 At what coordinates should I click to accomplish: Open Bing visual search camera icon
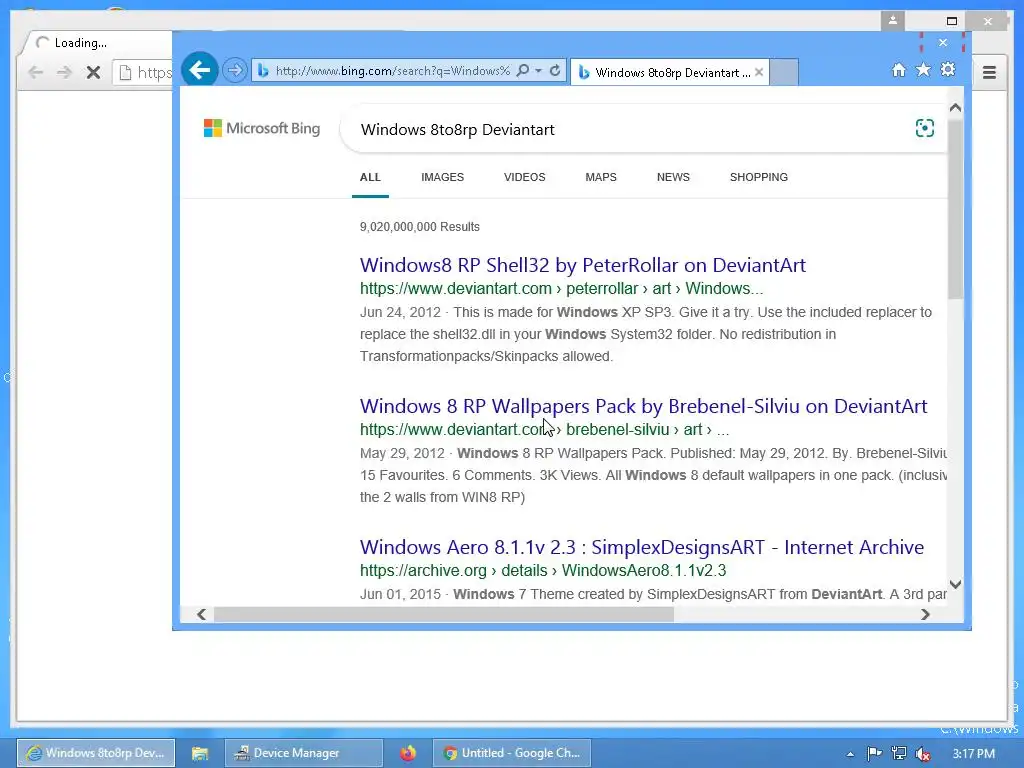(x=924, y=128)
